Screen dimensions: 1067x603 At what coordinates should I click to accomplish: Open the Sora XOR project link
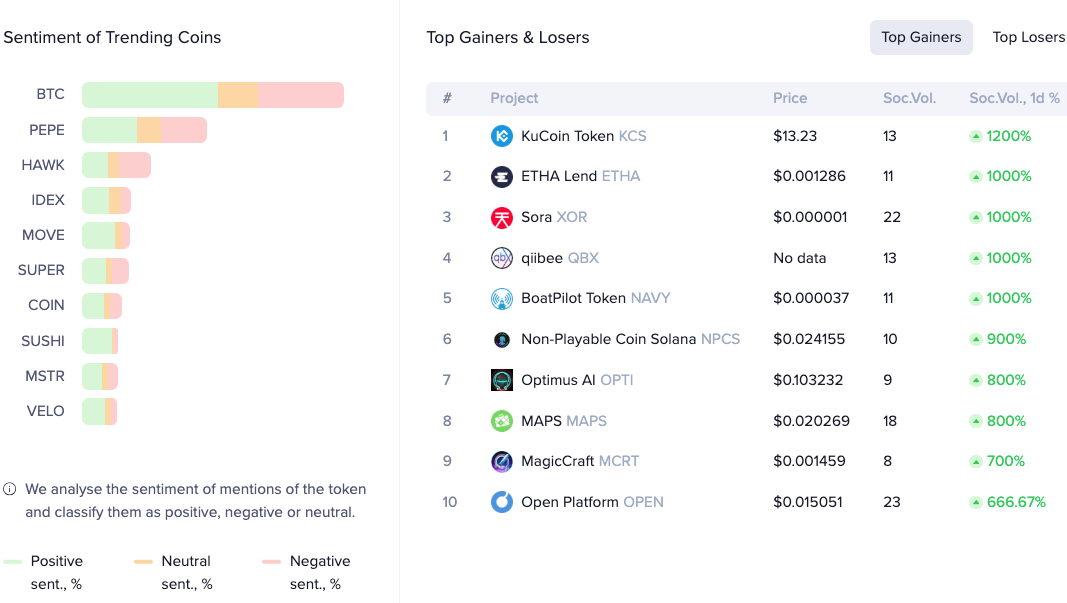(x=554, y=217)
